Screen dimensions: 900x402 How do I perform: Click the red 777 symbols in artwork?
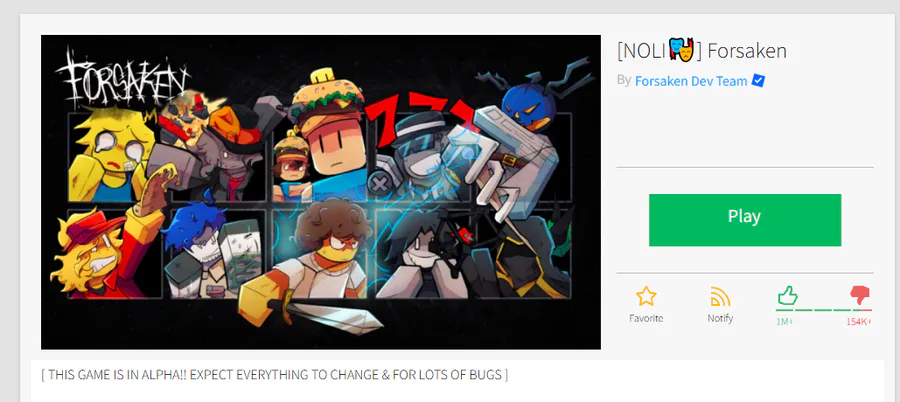[x=421, y=113]
